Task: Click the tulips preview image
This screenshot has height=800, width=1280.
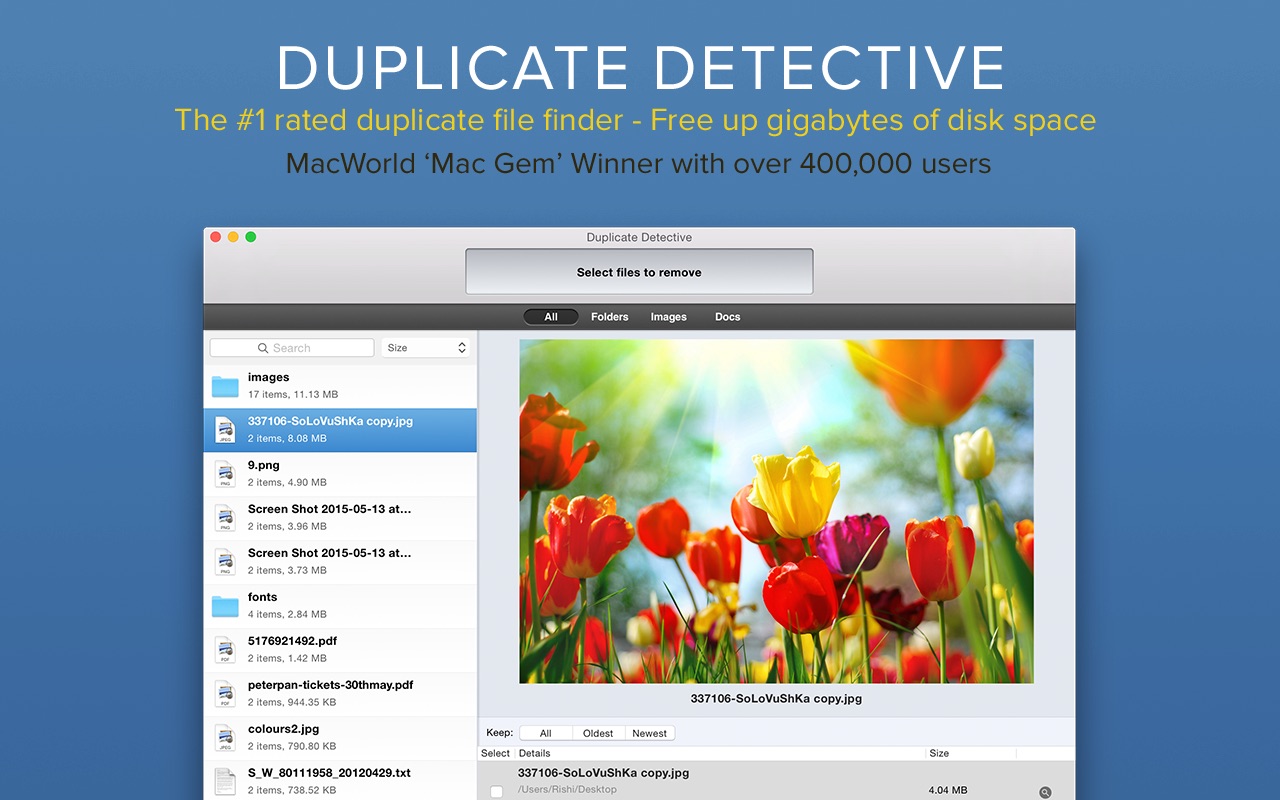Action: pos(776,511)
